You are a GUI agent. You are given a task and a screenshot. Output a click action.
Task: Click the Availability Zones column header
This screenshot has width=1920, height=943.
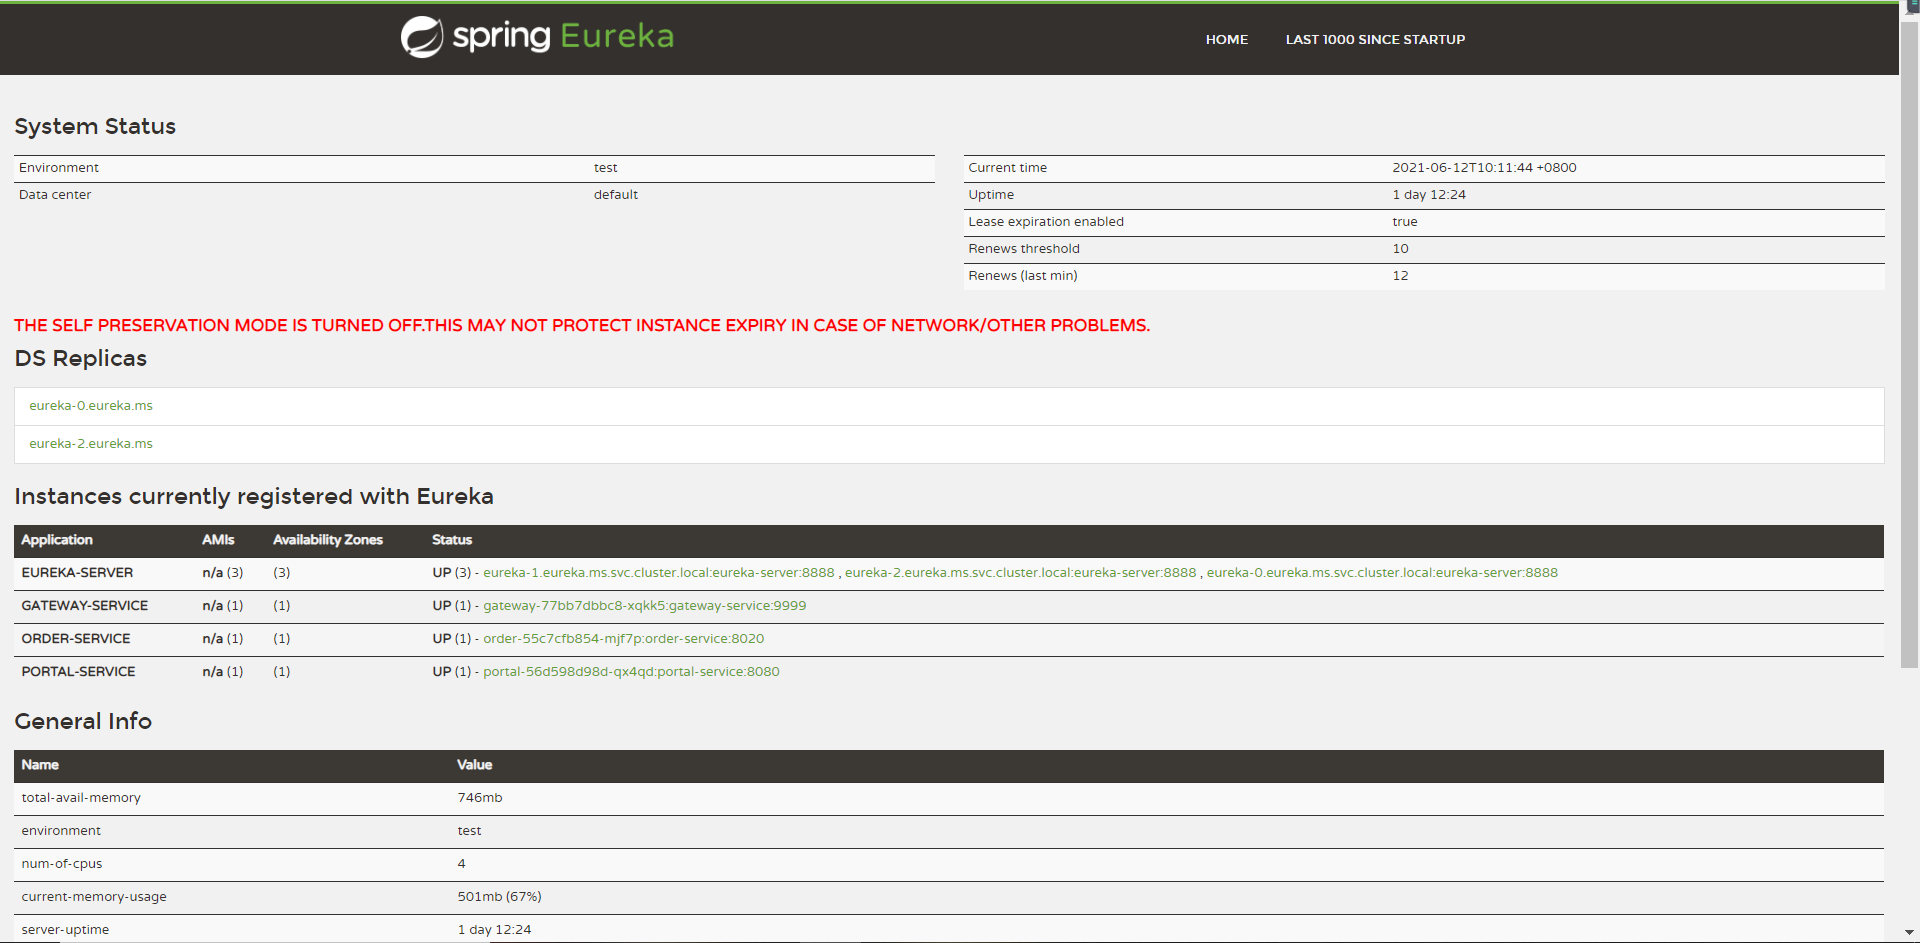pos(328,540)
